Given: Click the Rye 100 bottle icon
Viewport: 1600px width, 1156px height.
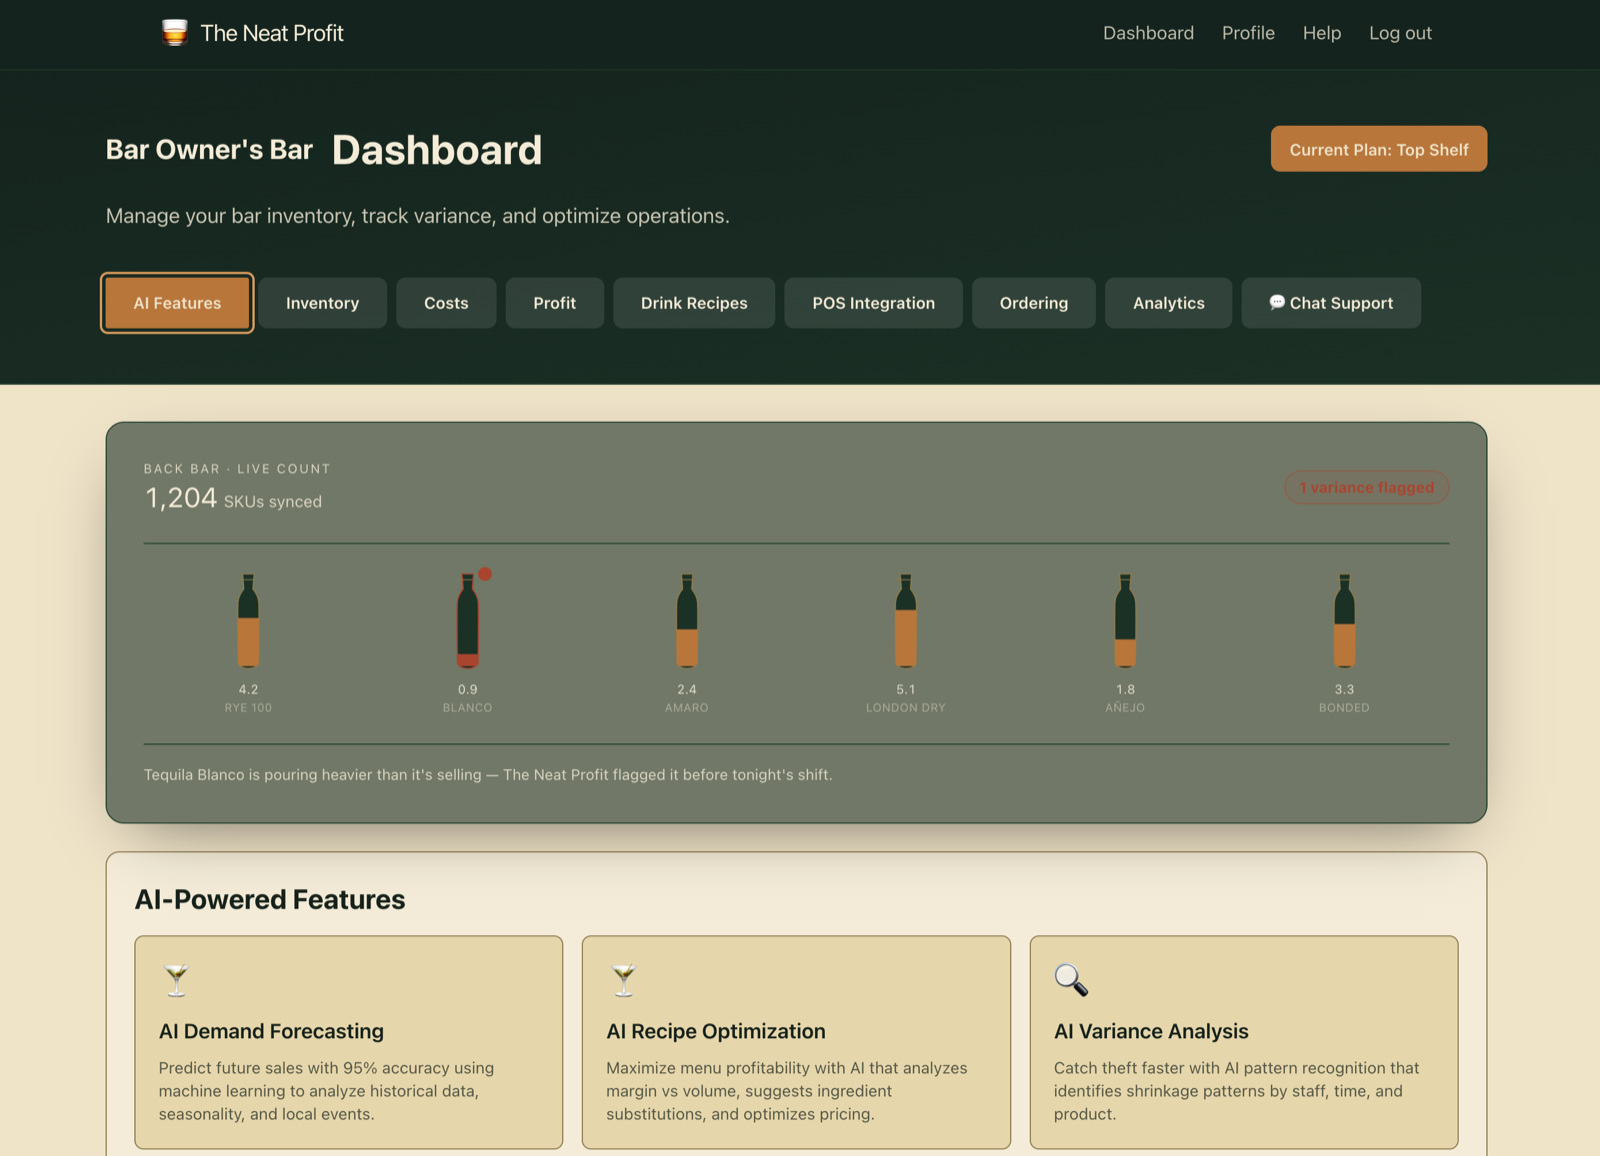Looking at the screenshot, I should 248,621.
